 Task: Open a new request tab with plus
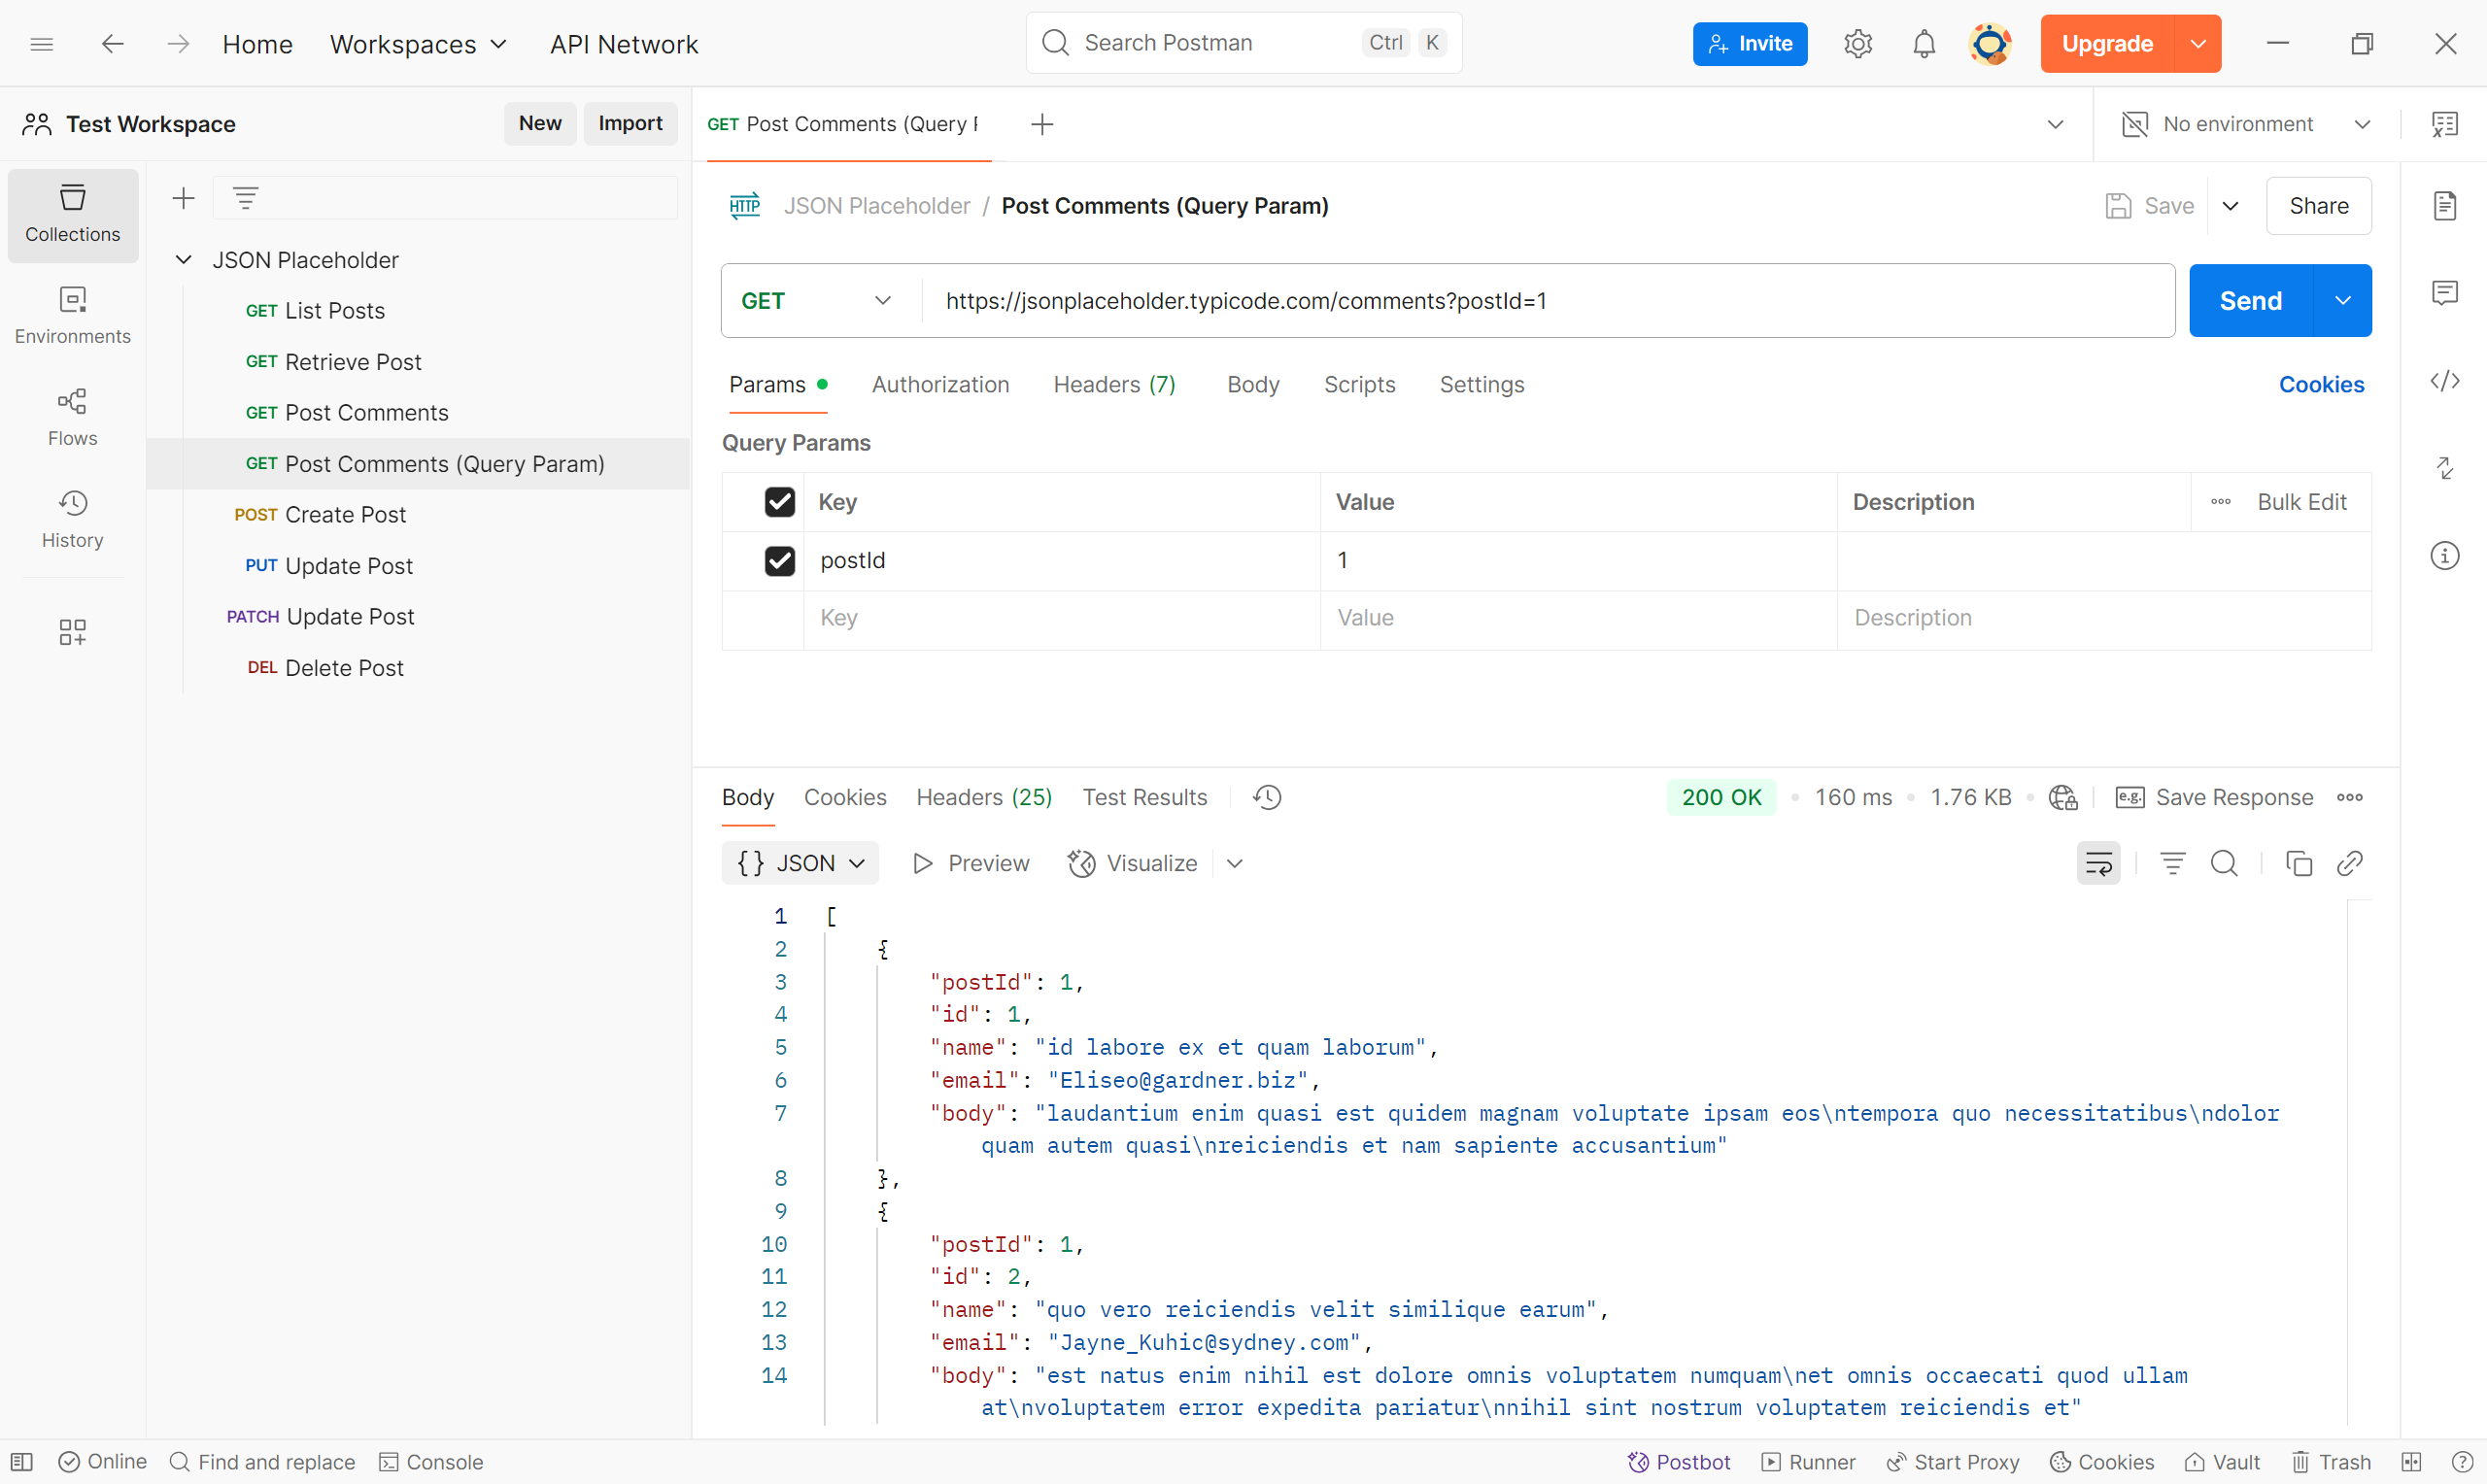1042,124
